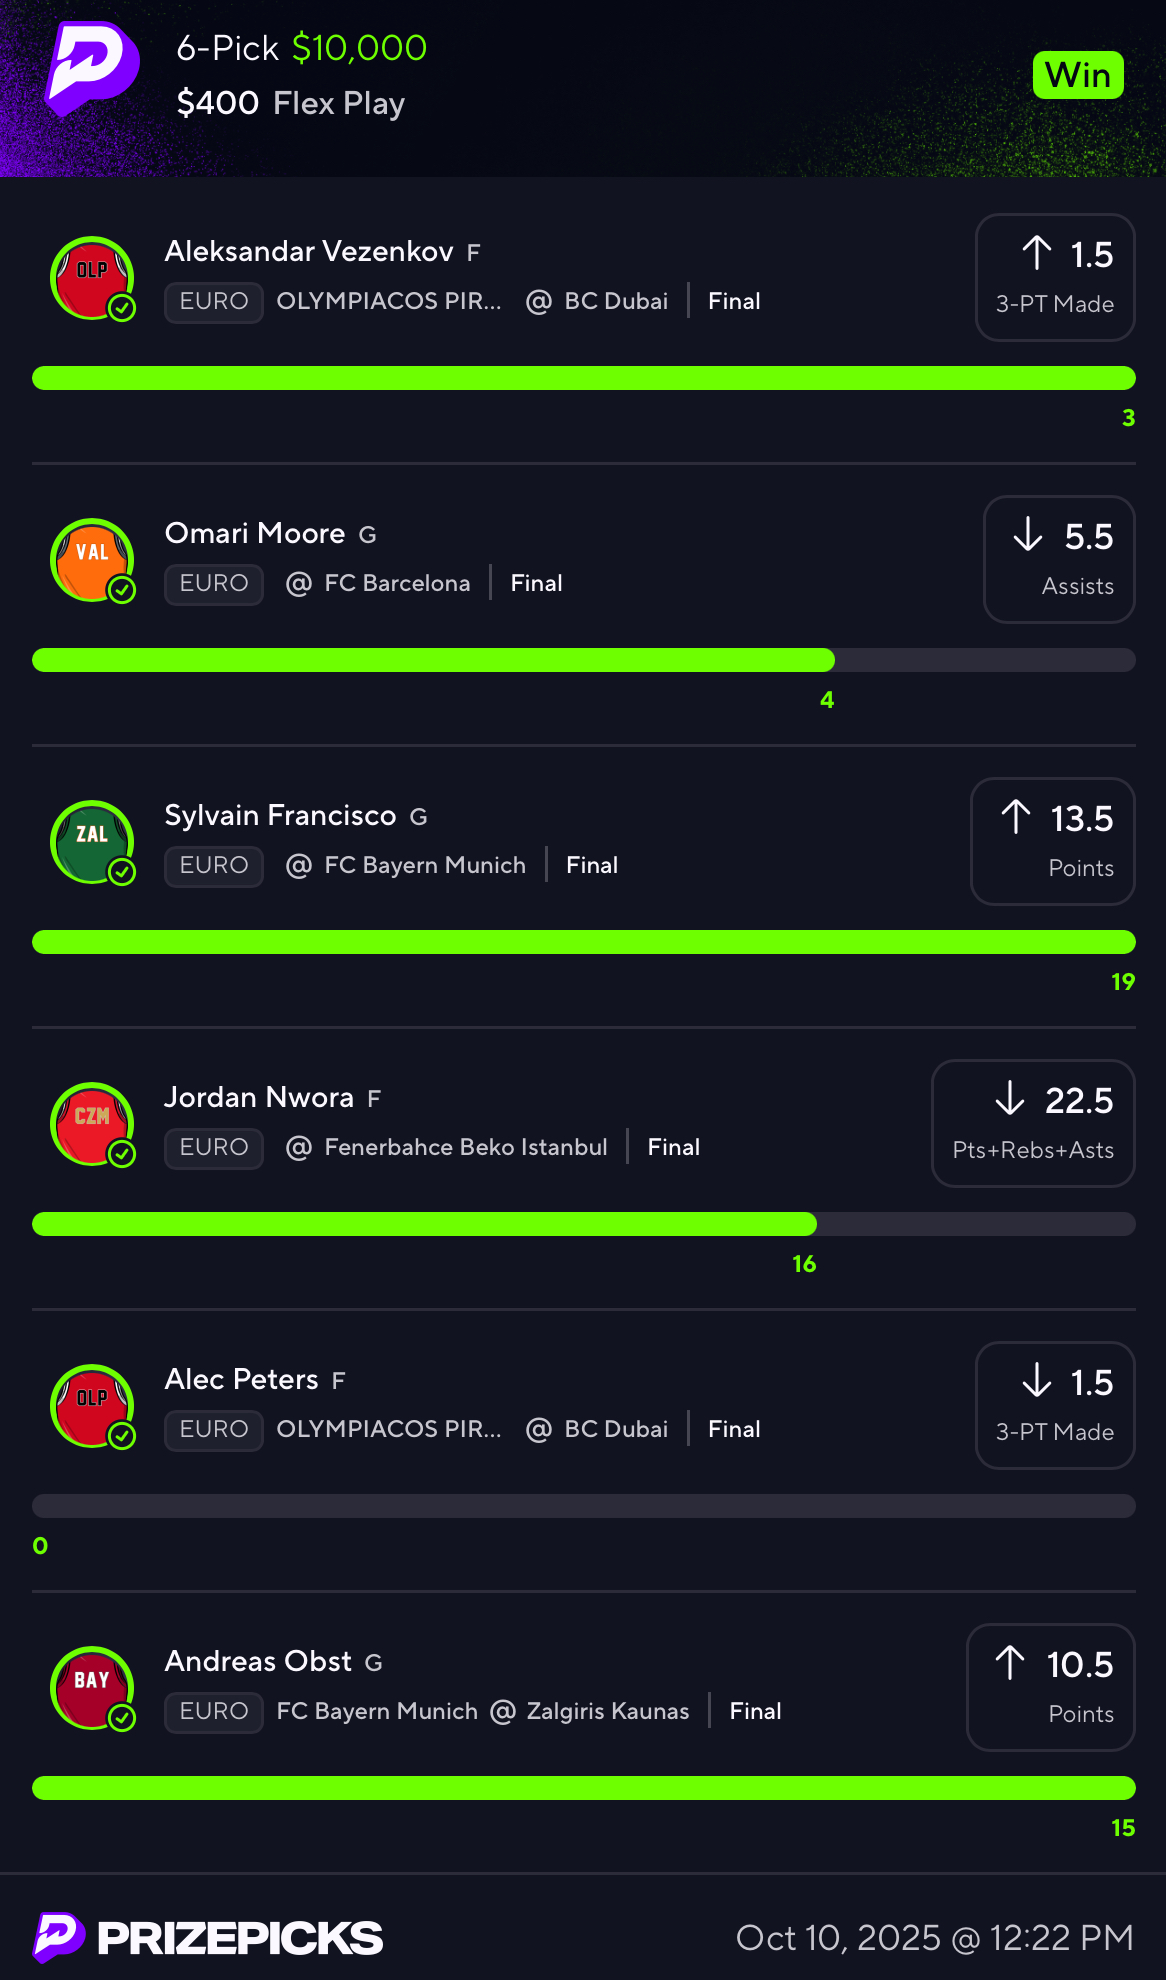Click the green Win badge

tap(1077, 75)
